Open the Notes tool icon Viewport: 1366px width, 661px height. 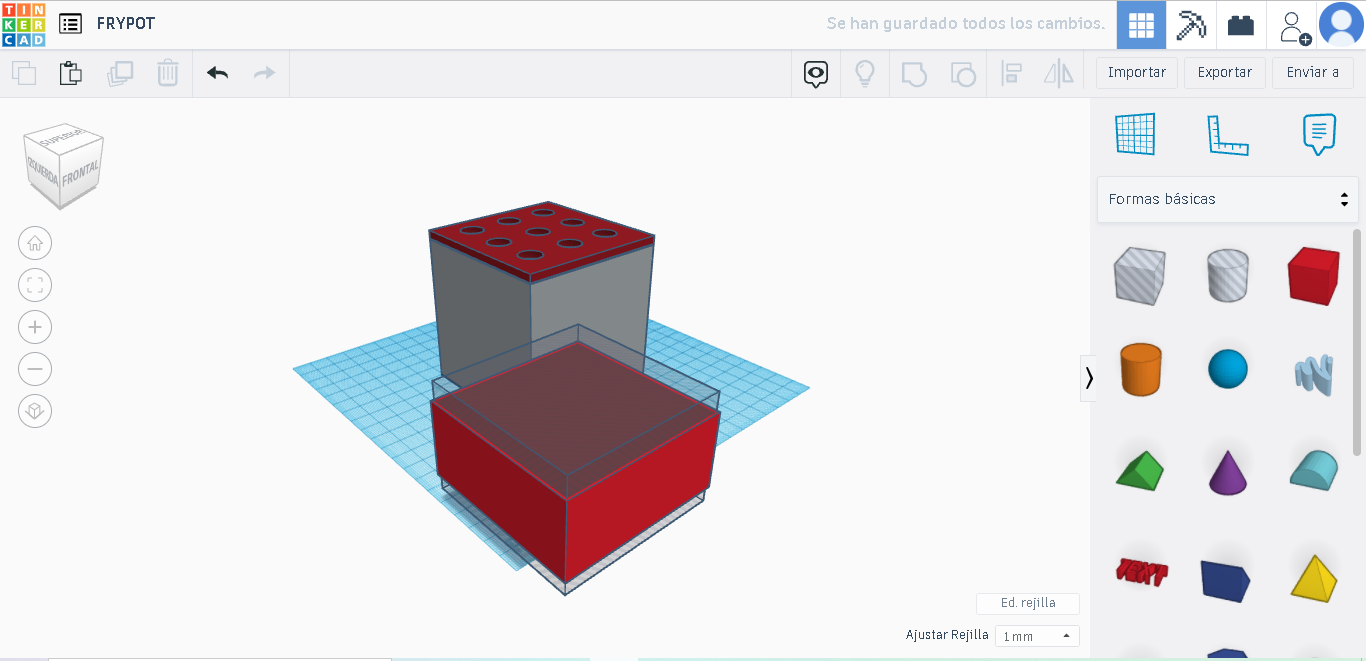pos(1319,134)
